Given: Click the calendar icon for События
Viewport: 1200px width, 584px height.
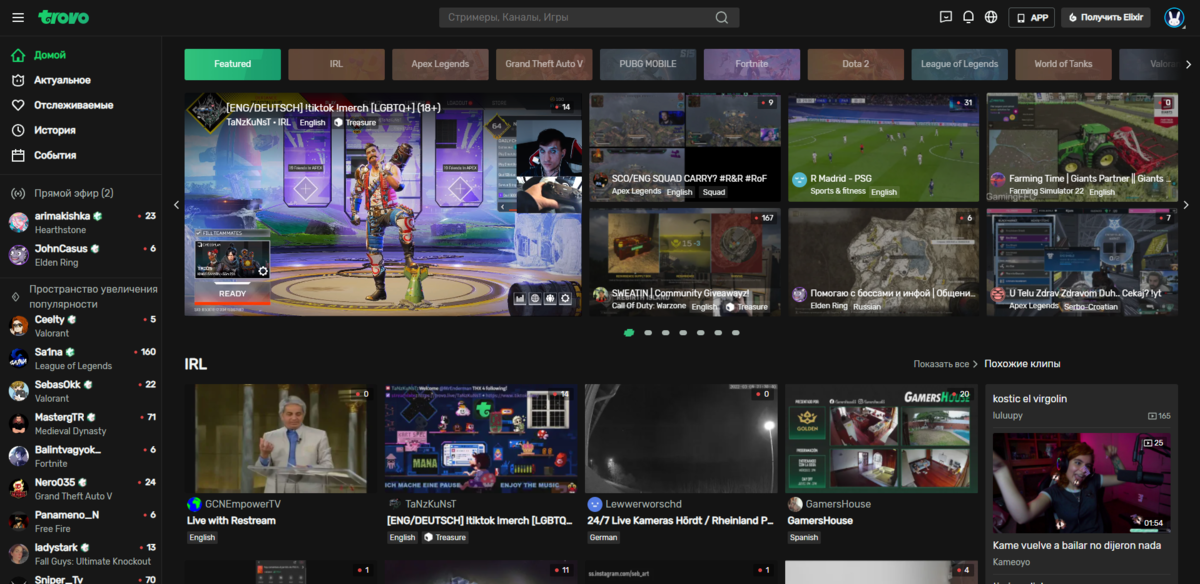Looking at the screenshot, I should 18,155.
